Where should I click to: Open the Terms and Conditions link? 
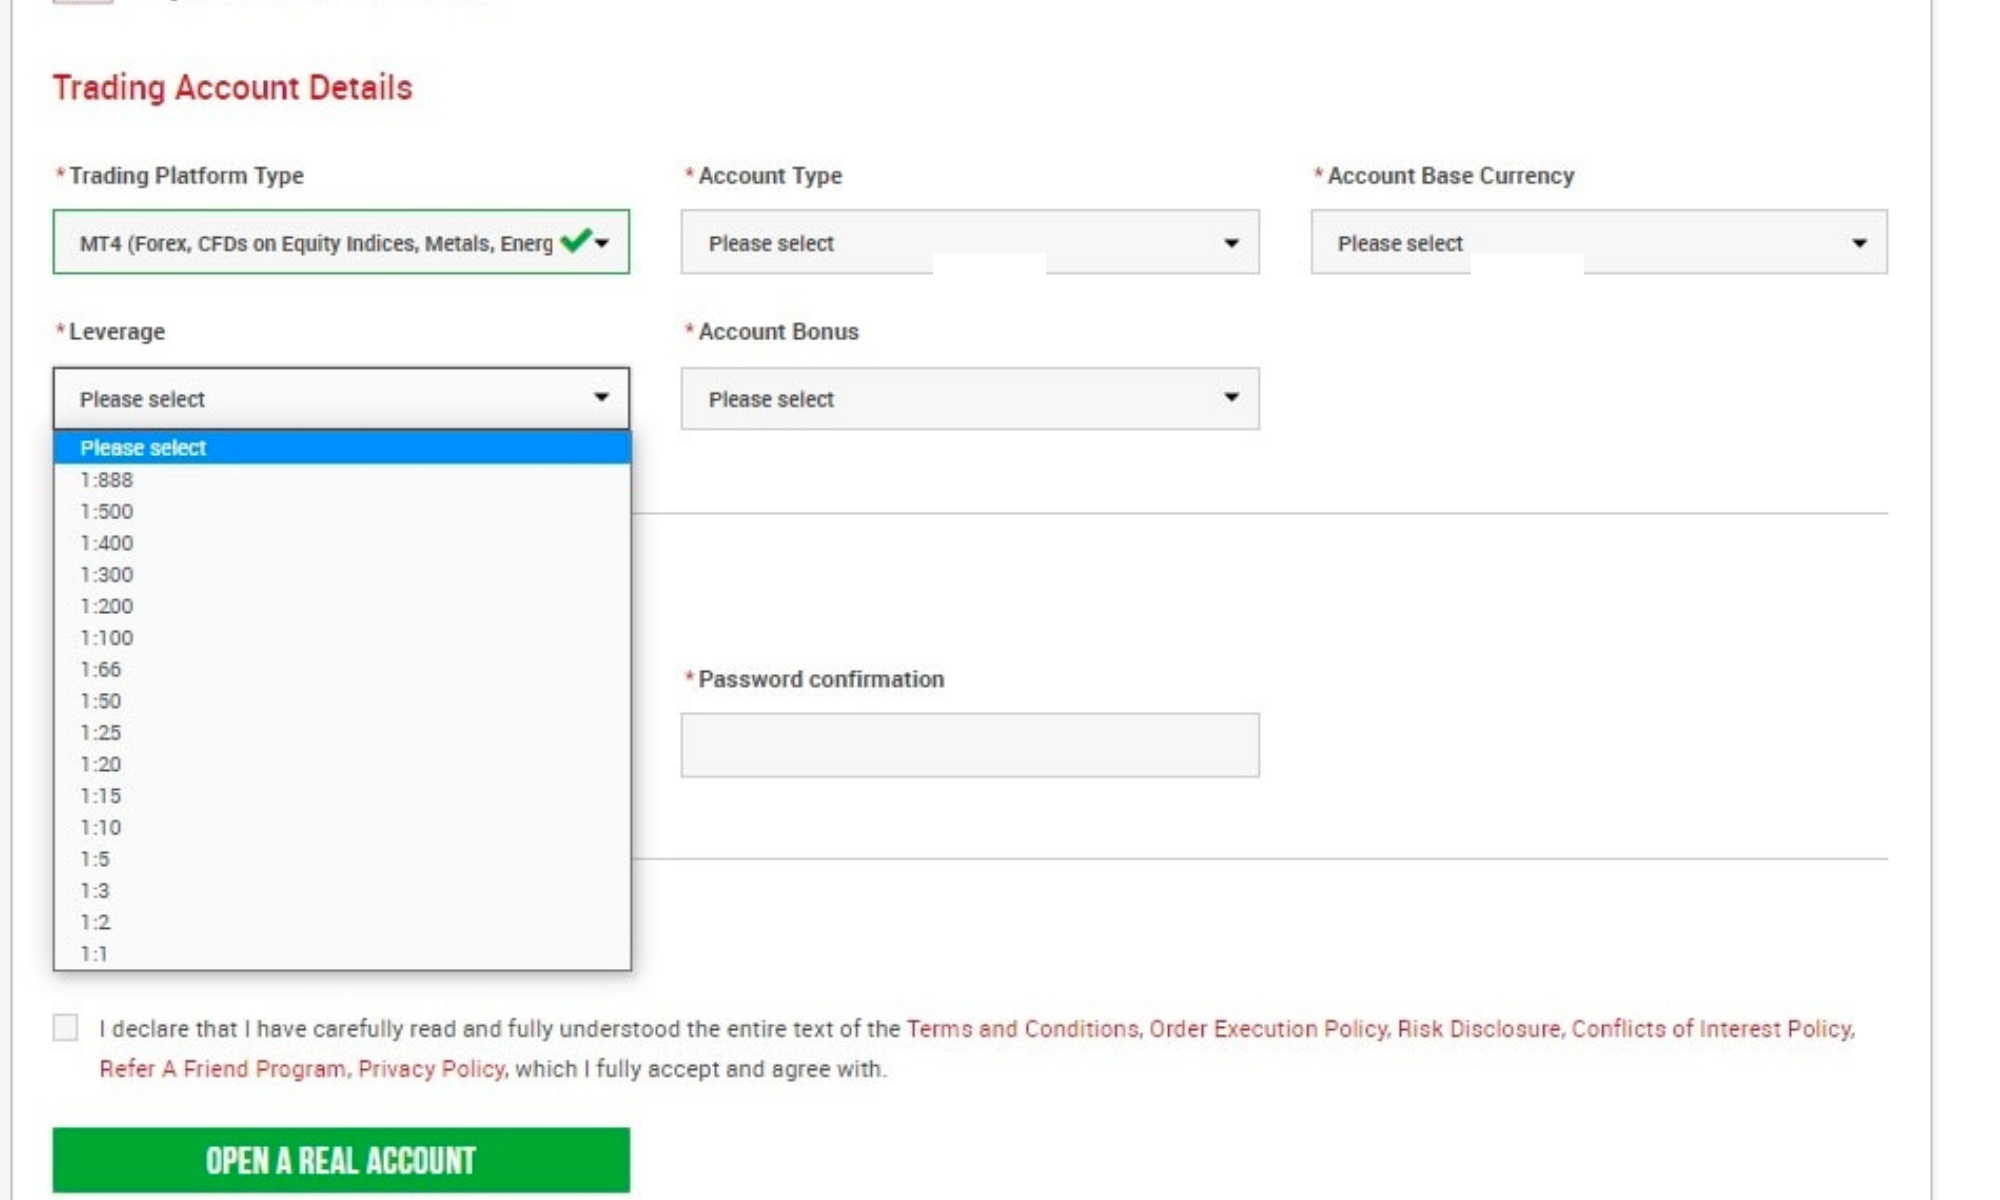[1021, 1029]
